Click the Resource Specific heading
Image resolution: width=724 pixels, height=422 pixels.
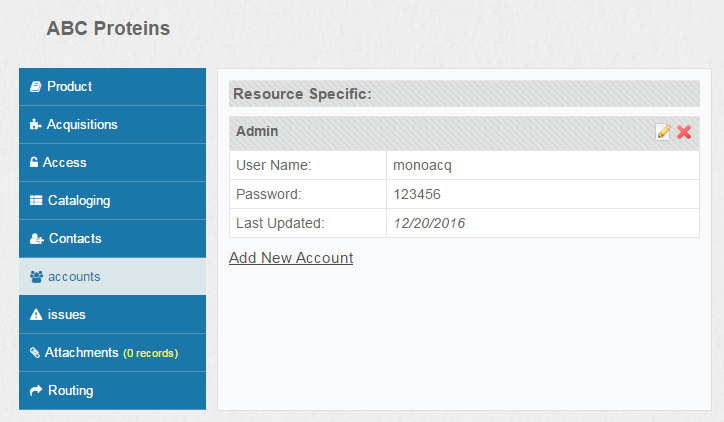pyautogui.click(x=302, y=94)
